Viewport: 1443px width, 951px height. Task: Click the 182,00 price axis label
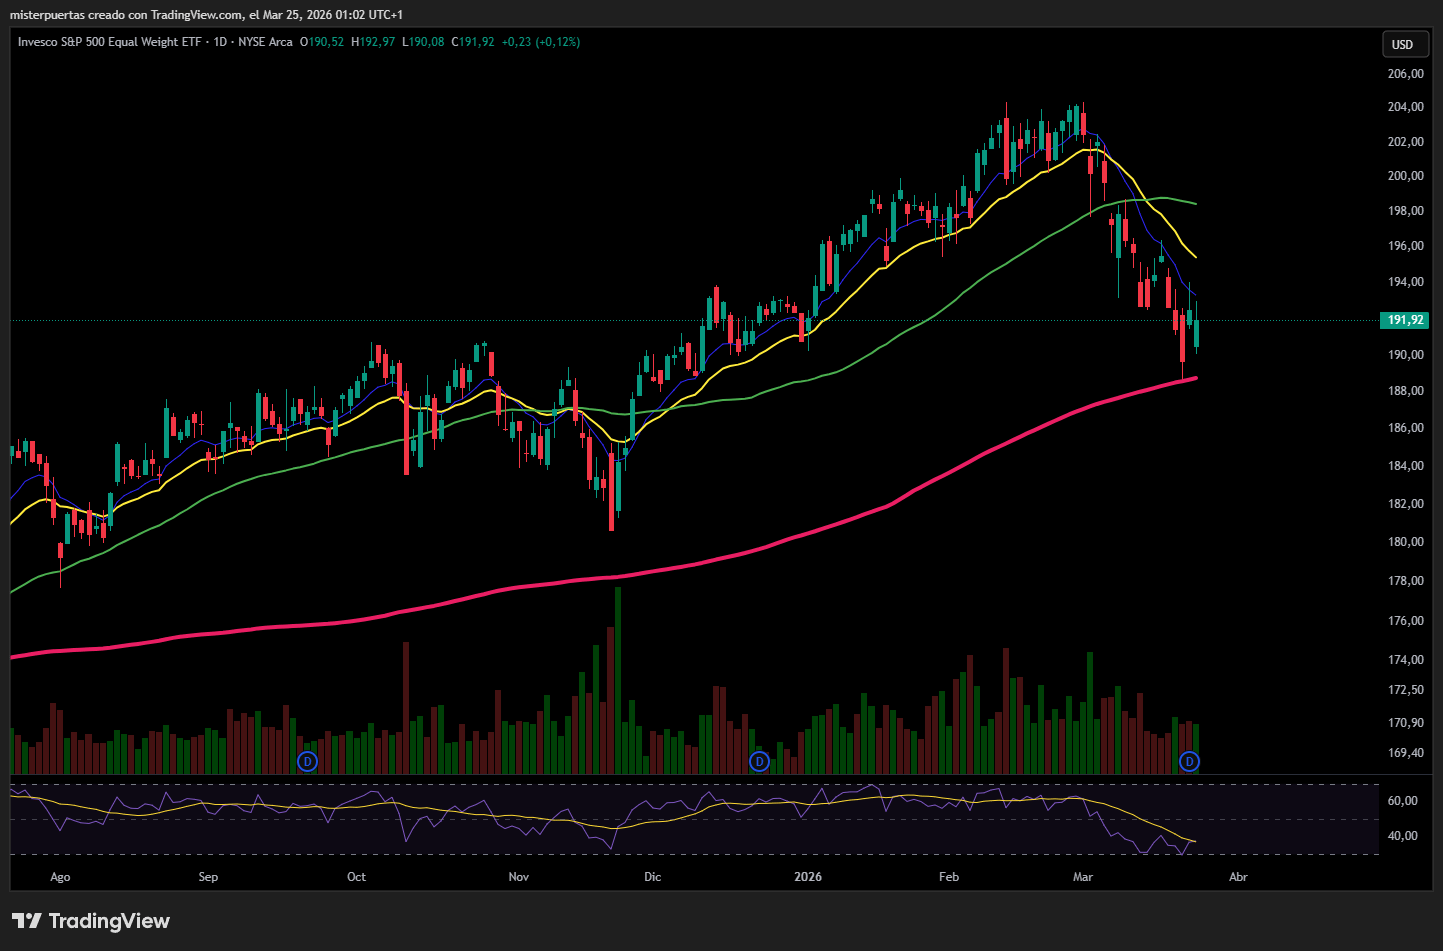pos(1406,504)
